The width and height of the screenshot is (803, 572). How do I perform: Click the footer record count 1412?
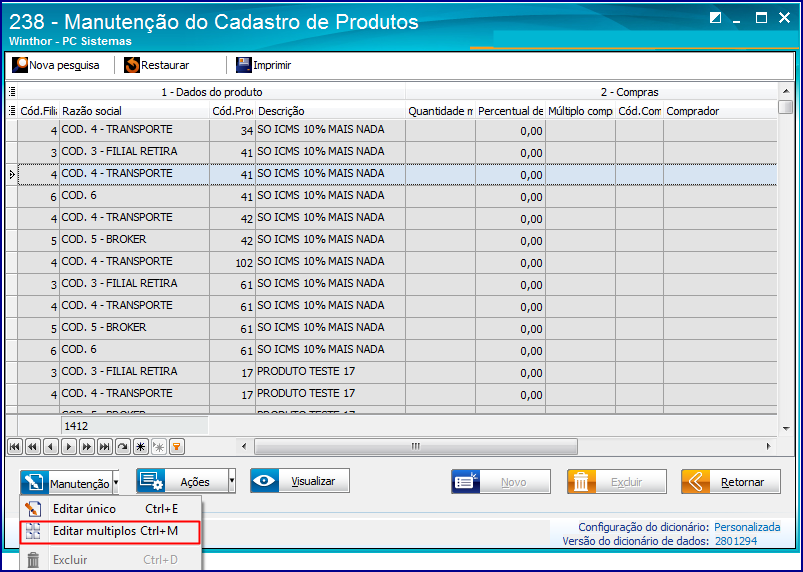tap(134, 426)
